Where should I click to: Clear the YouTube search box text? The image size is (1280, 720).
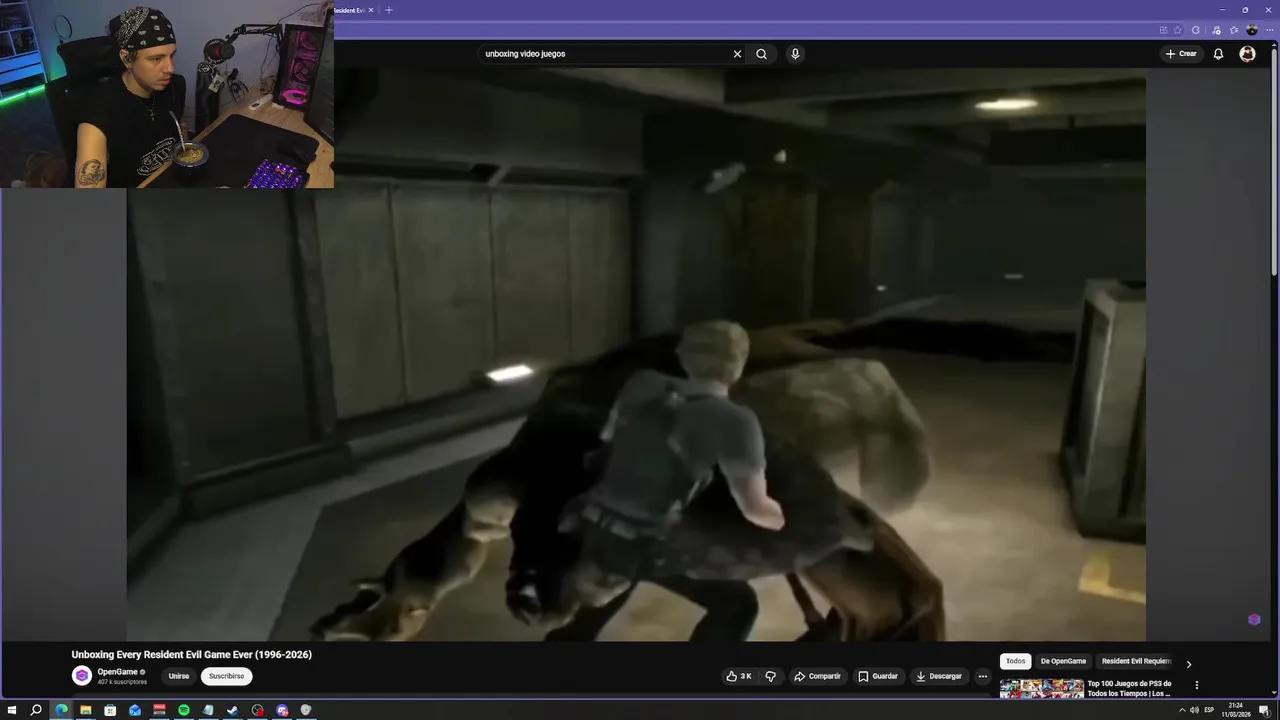[737, 54]
